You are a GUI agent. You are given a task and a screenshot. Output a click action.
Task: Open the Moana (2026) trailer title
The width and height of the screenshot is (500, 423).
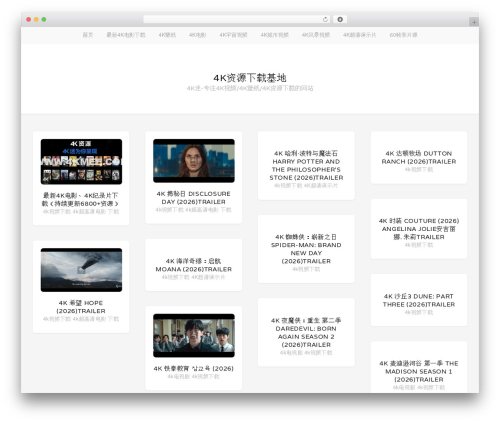coord(193,265)
